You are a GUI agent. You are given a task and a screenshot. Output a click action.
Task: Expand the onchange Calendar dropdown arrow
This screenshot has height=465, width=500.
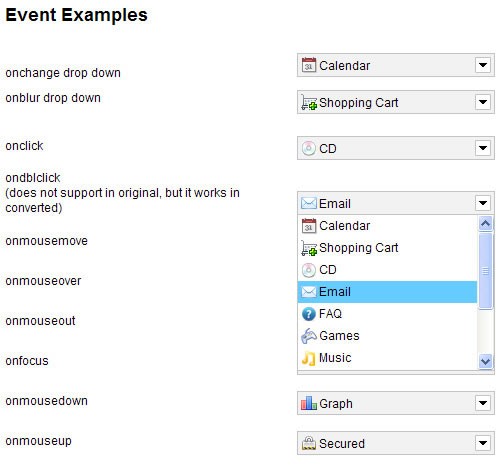(483, 65)
